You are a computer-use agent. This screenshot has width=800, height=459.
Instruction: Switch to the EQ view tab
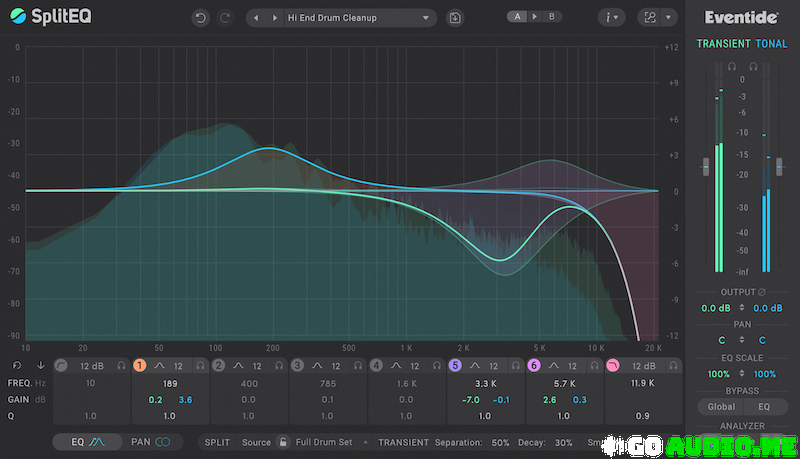[87, 442]
